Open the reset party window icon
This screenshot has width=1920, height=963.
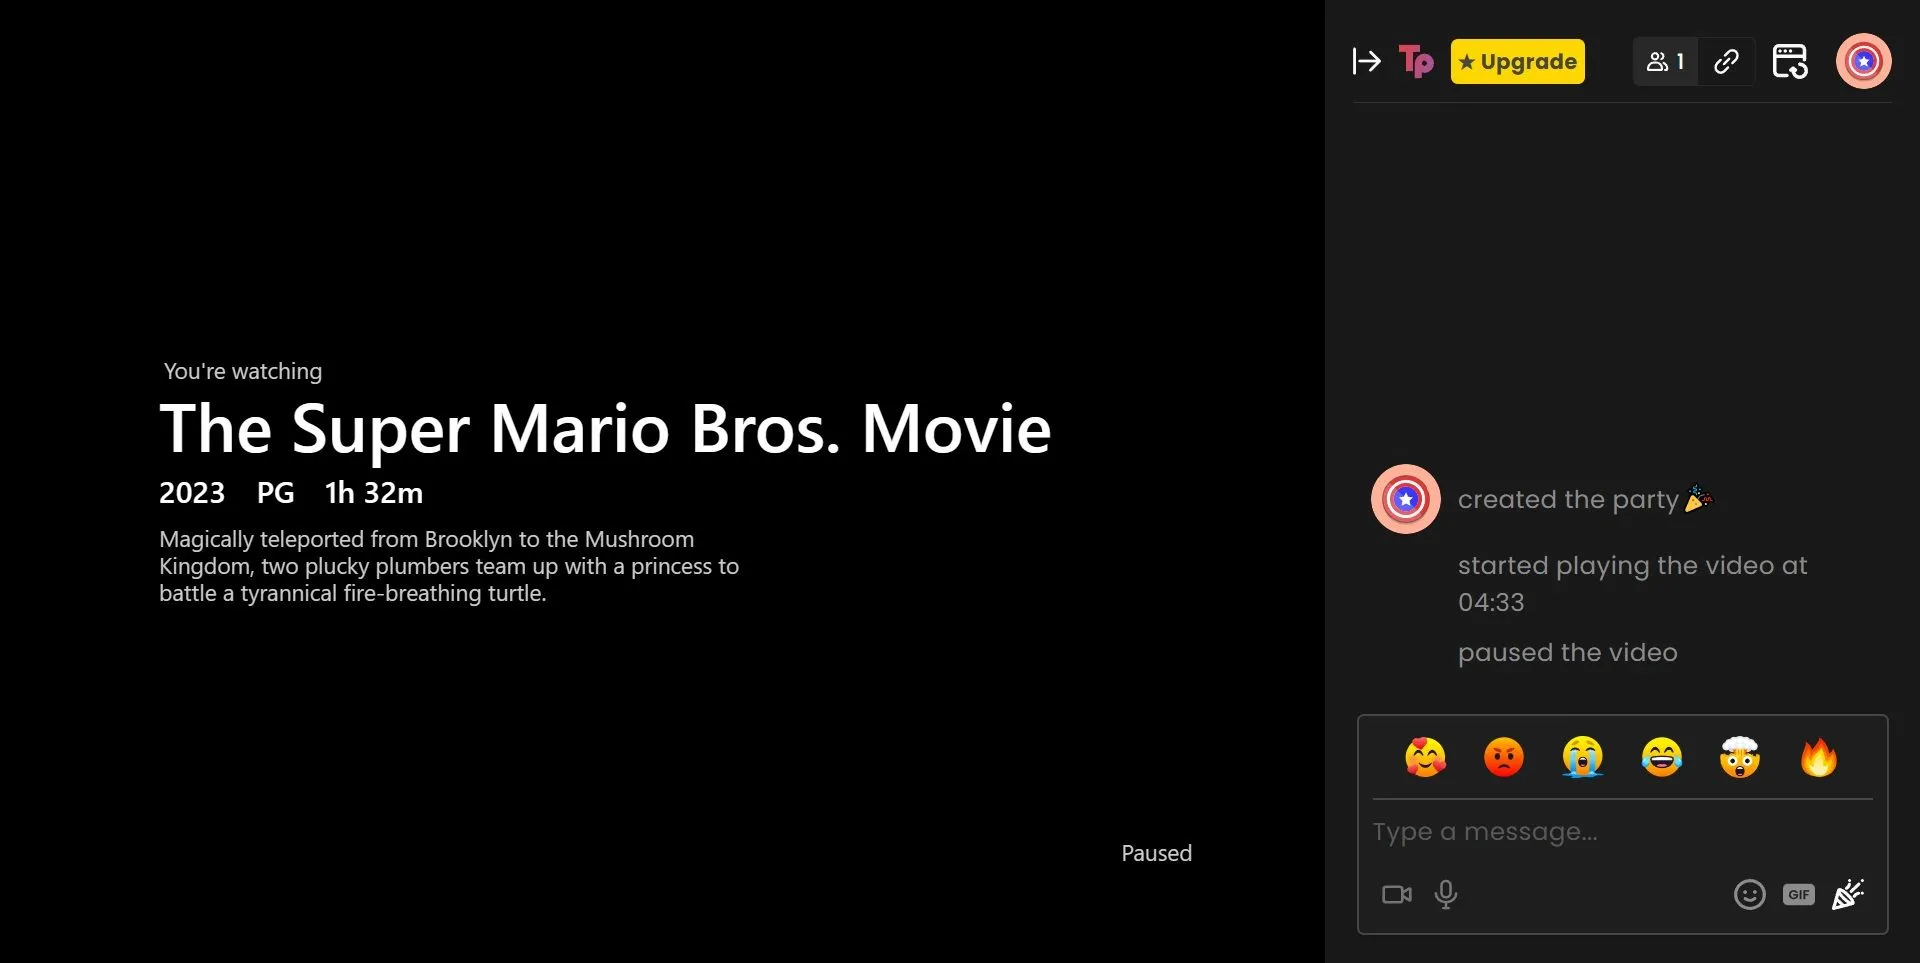tap(1790, 61)
